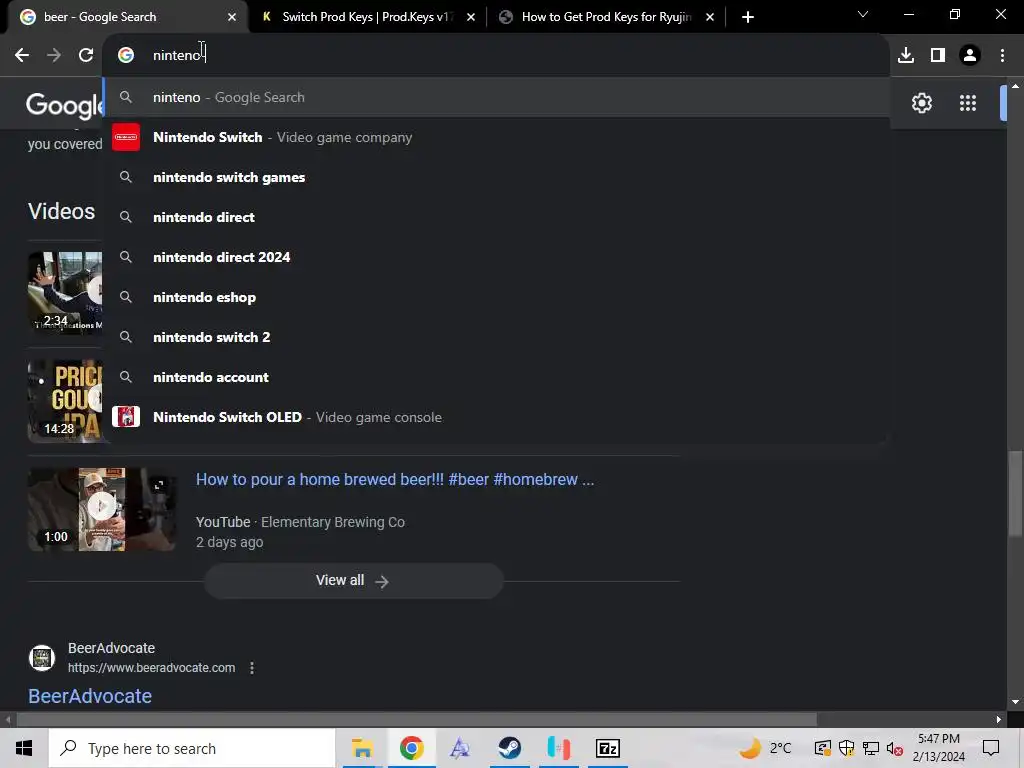Select suggestion 'nintendo eshop'
This screenshot has height=768, width=1024.
point(496,297)
